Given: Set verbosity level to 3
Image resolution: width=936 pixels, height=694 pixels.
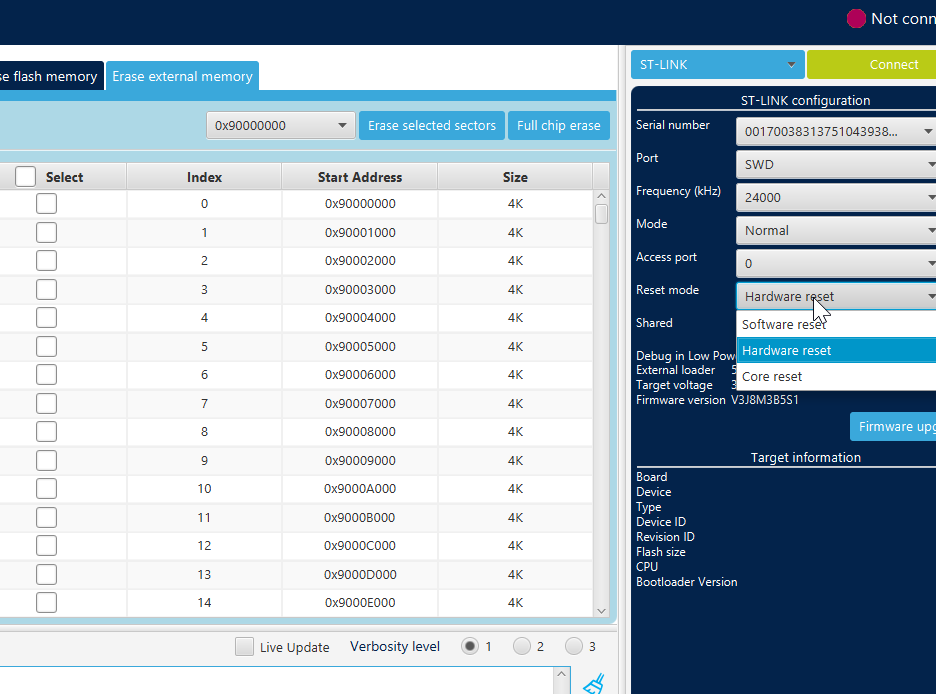Looking at the screenshot, I should coord(574,646).
